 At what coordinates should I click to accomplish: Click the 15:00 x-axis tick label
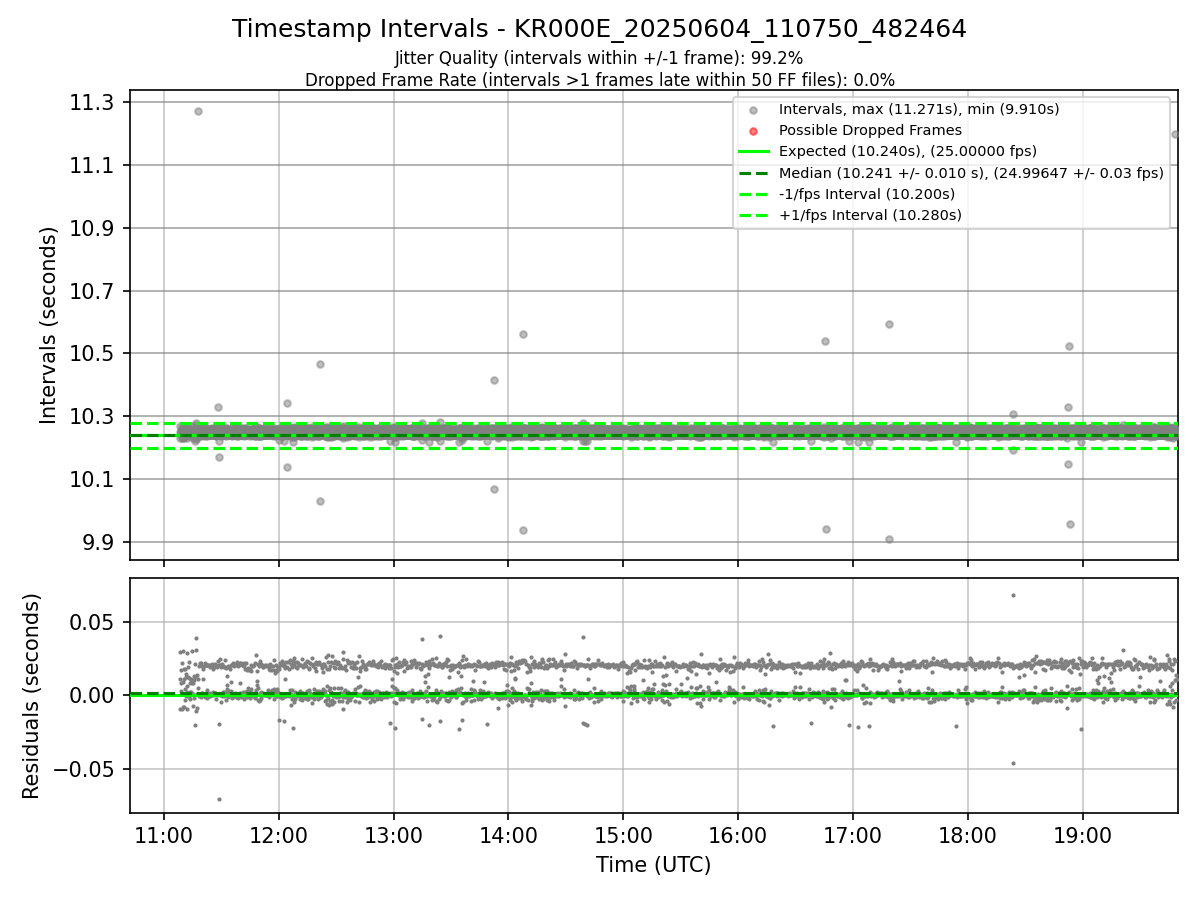(623, 834)
